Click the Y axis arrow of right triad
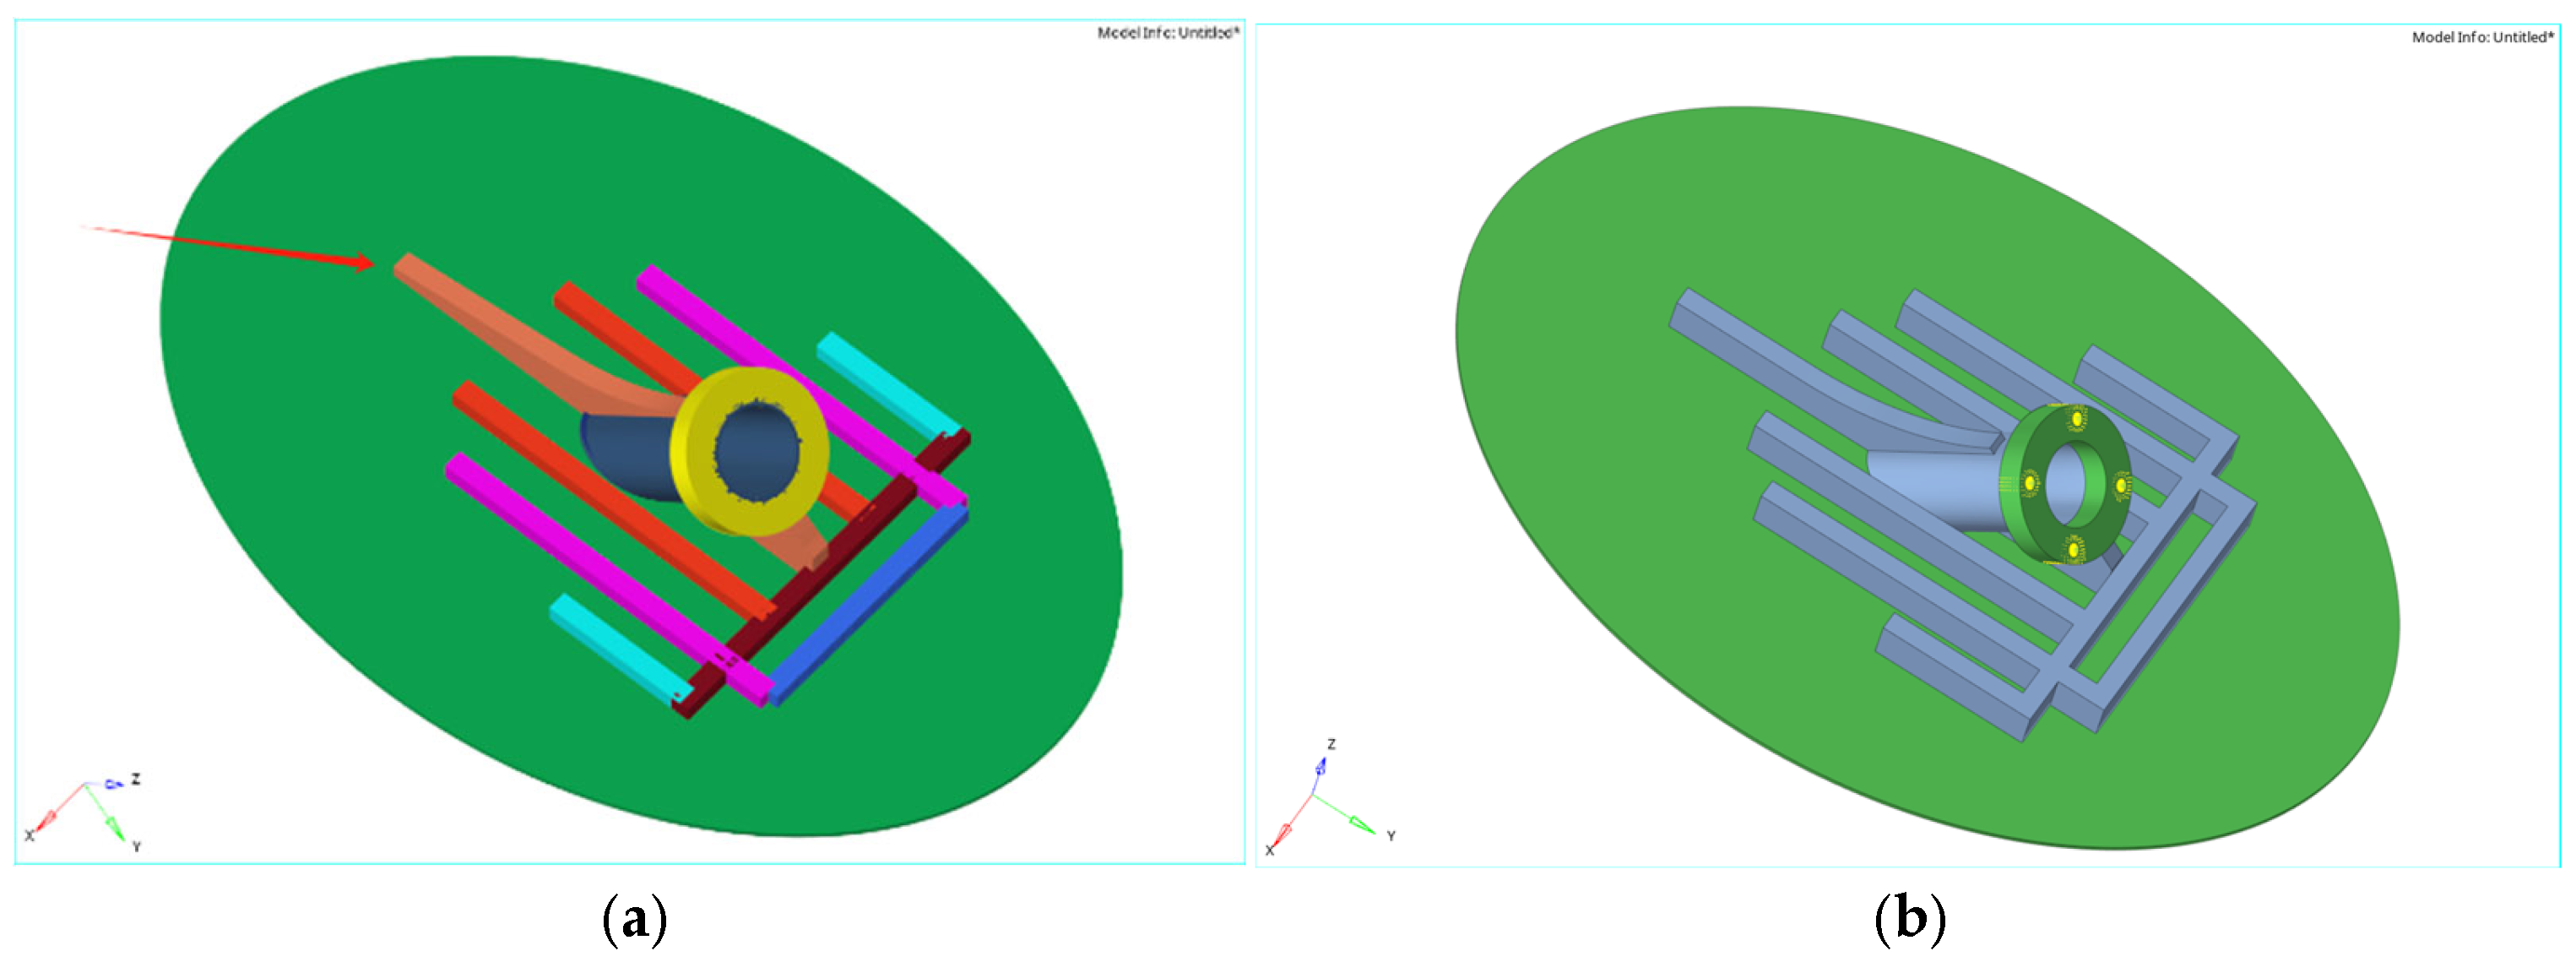Image resolution: width=2576 pixels, height=962 pixels. pos(1361,823)
